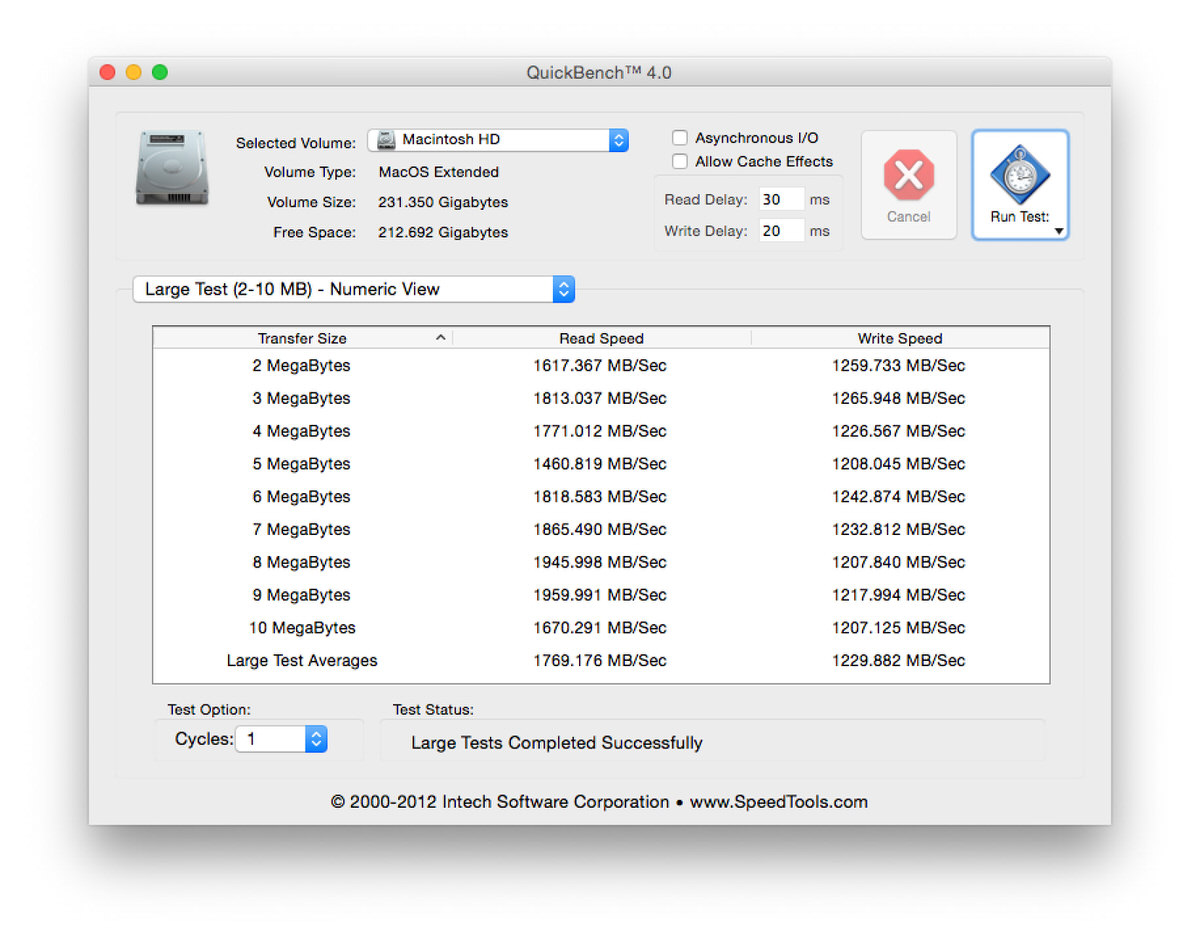Click write speed value 1226.567 MB/Sec
Image resolution: width=1200 pixels, height=945 pixels.
point(899,431)
